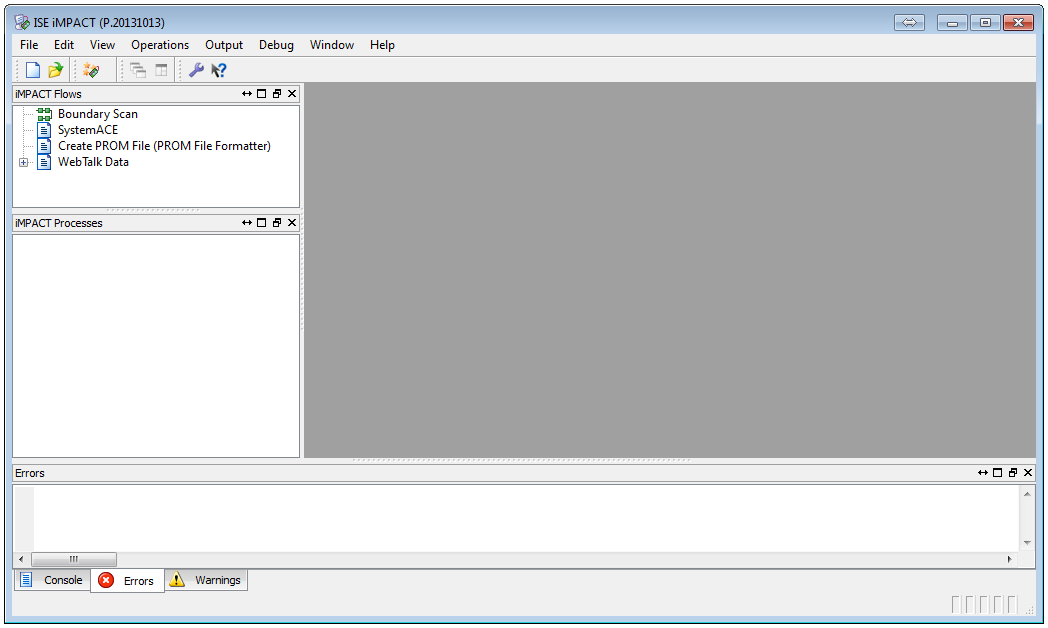Toggle slide-out of the iMPACT Flows panel

tap(247, 94)
